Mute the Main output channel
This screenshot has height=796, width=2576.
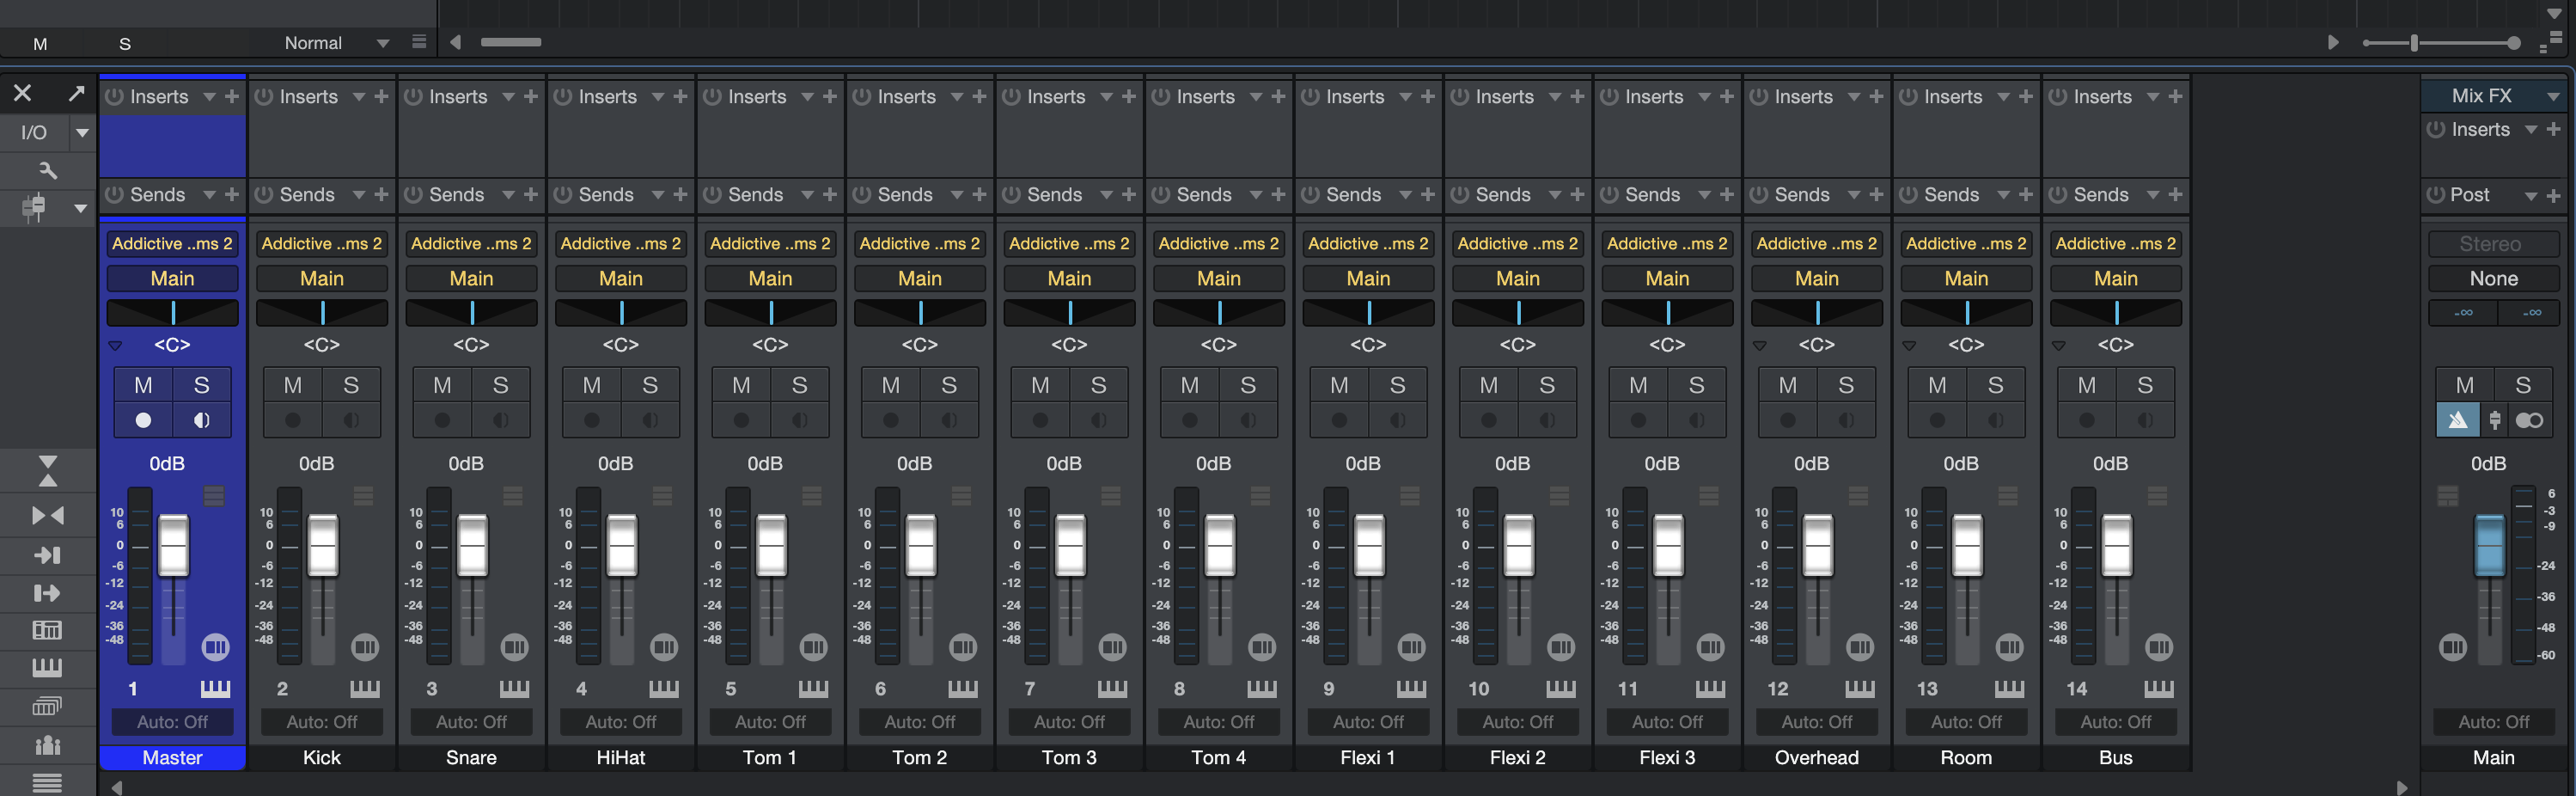(2465, 385)
